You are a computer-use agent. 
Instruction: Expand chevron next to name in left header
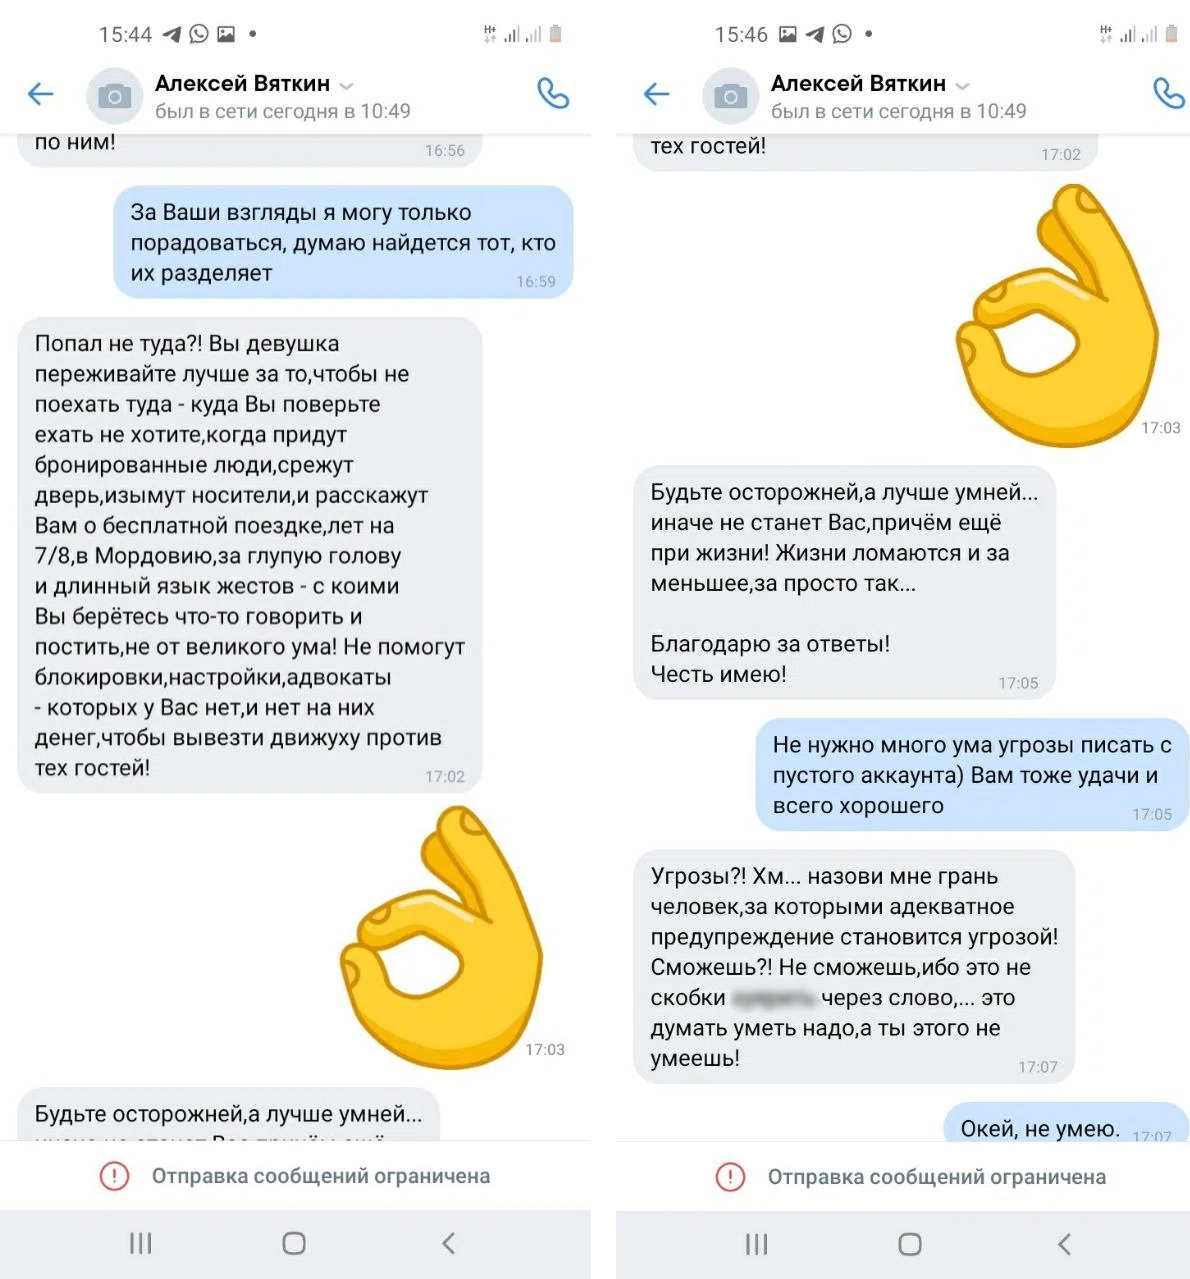pyautogui.click(x=347, y=86)
